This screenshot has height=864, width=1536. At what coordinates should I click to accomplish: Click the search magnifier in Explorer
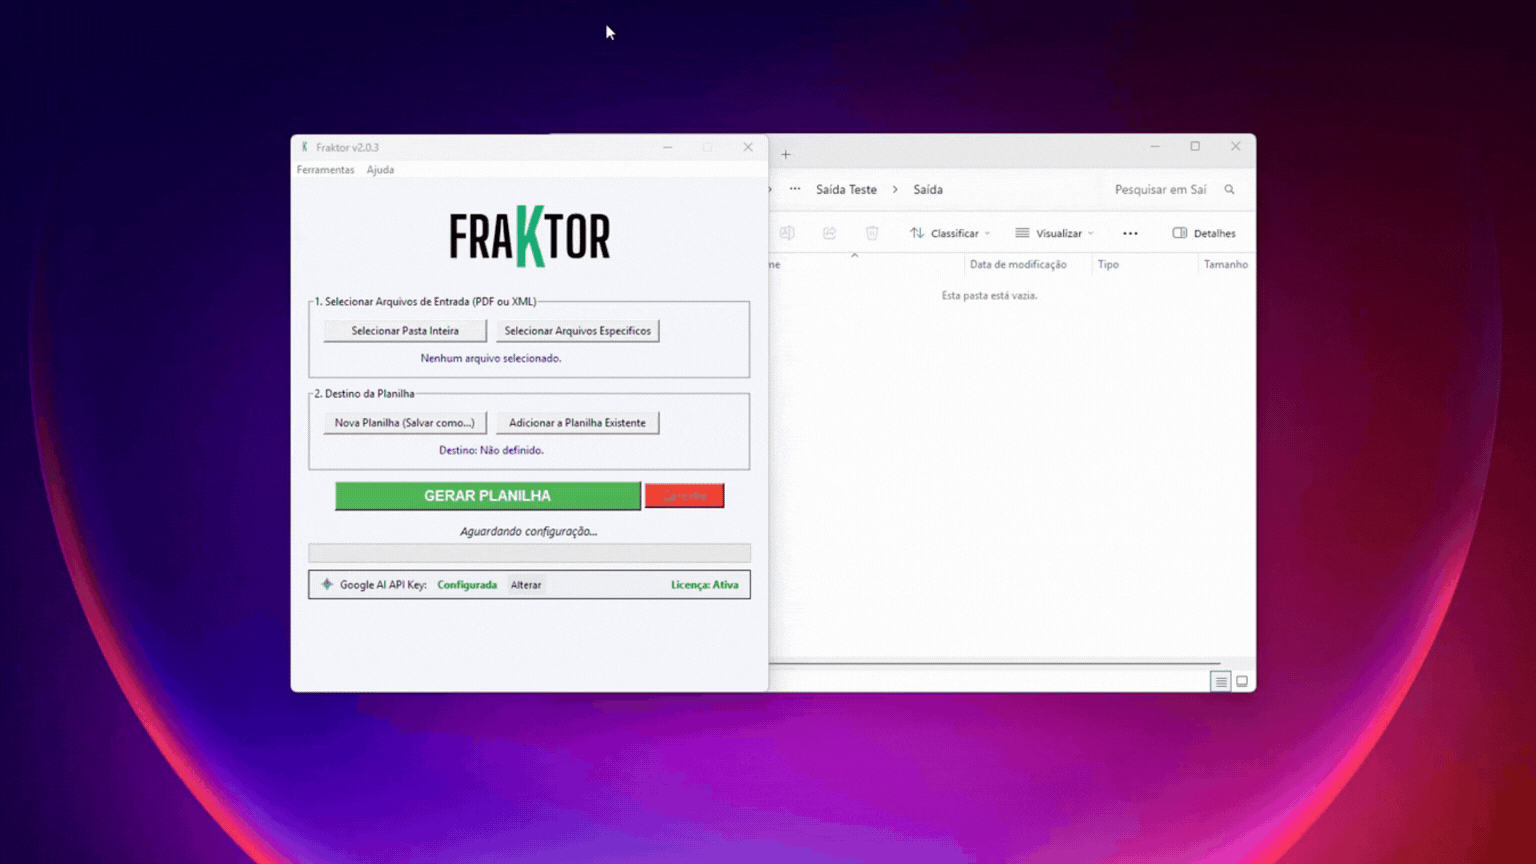pos(1229,189)
